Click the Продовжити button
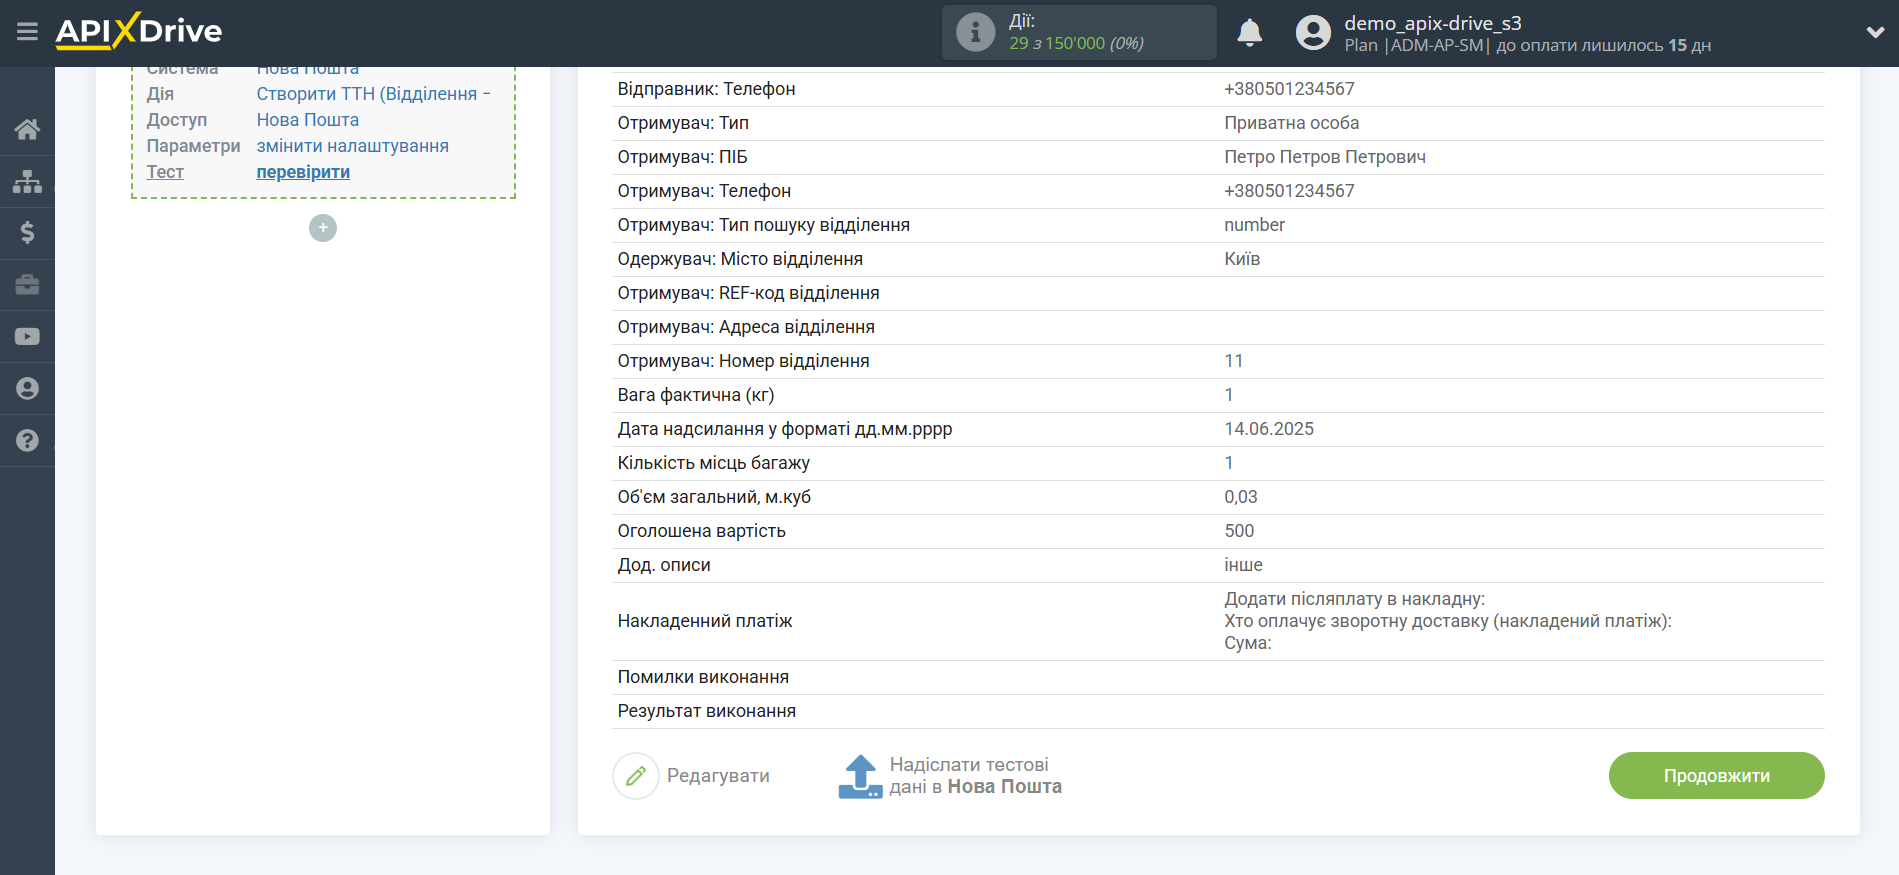Viewport: 1899px width, 875px height. [1716, 776]
